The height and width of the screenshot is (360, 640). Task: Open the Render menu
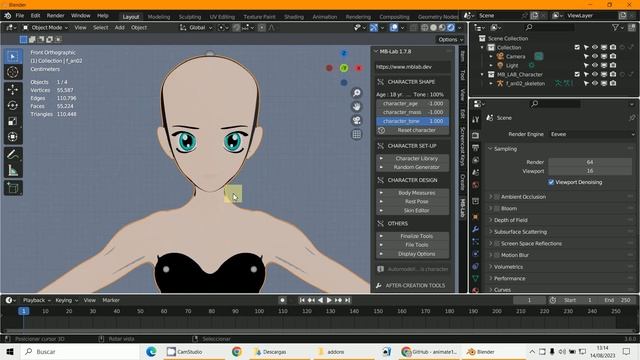(56, 16)
